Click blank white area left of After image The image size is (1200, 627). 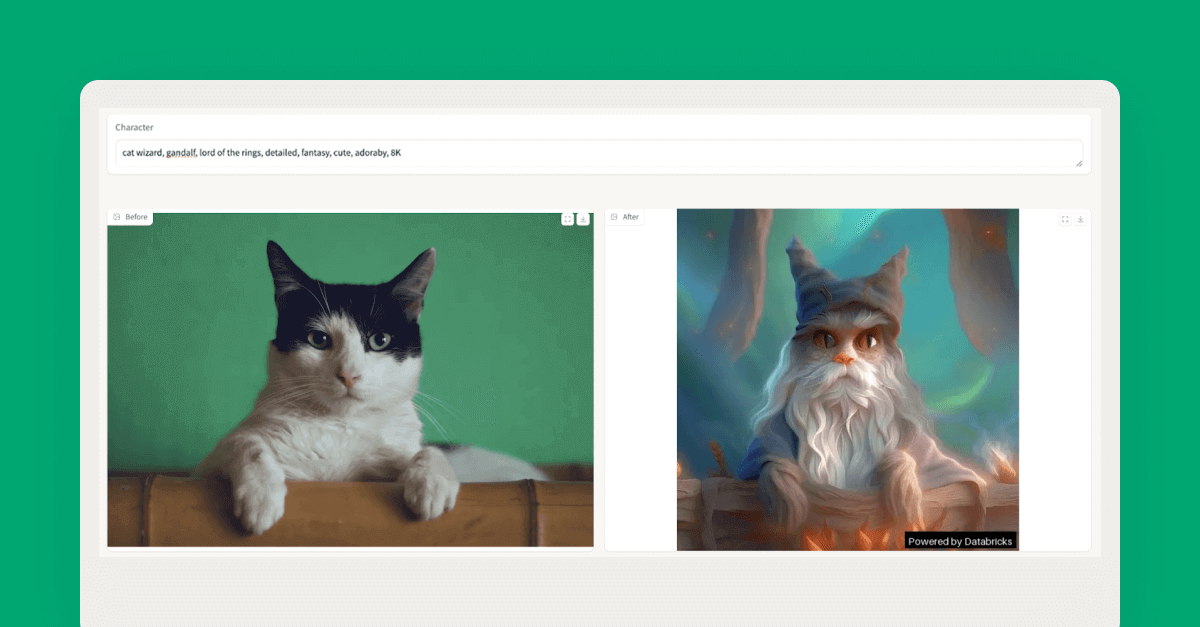point(640,400)
